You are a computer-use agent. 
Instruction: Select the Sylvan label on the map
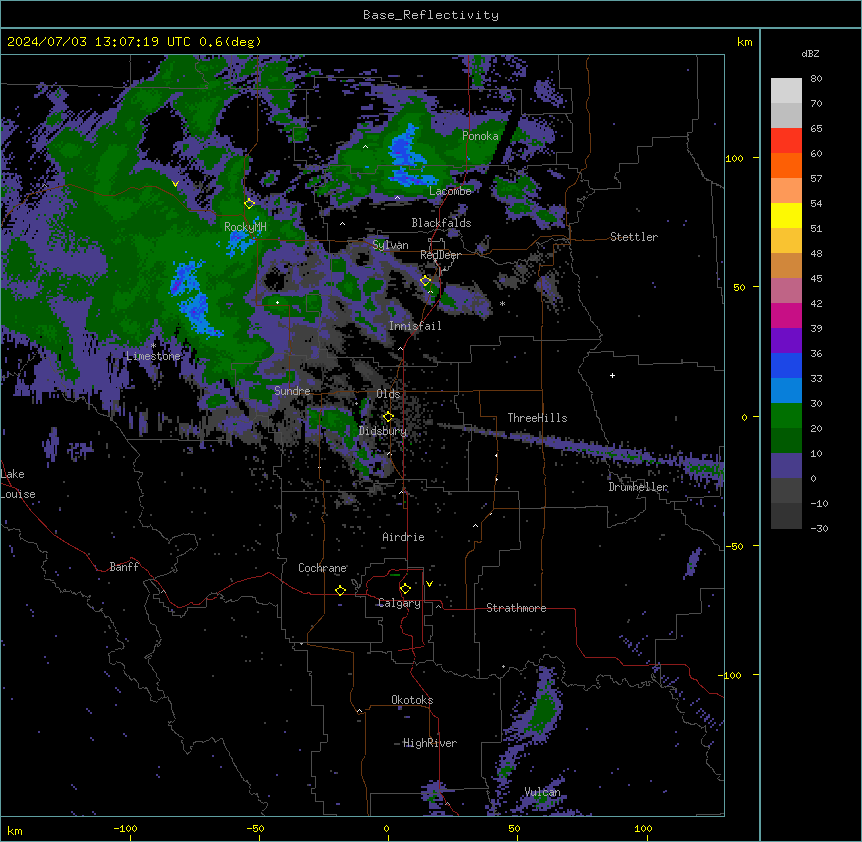click(390, 245)
